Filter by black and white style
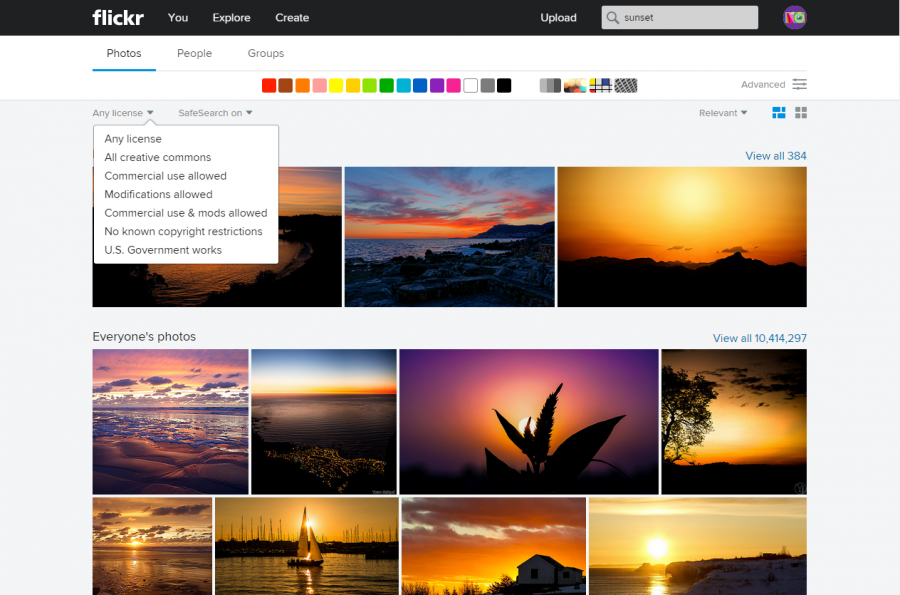The image size is (900, 595). (x=550, y=85)
